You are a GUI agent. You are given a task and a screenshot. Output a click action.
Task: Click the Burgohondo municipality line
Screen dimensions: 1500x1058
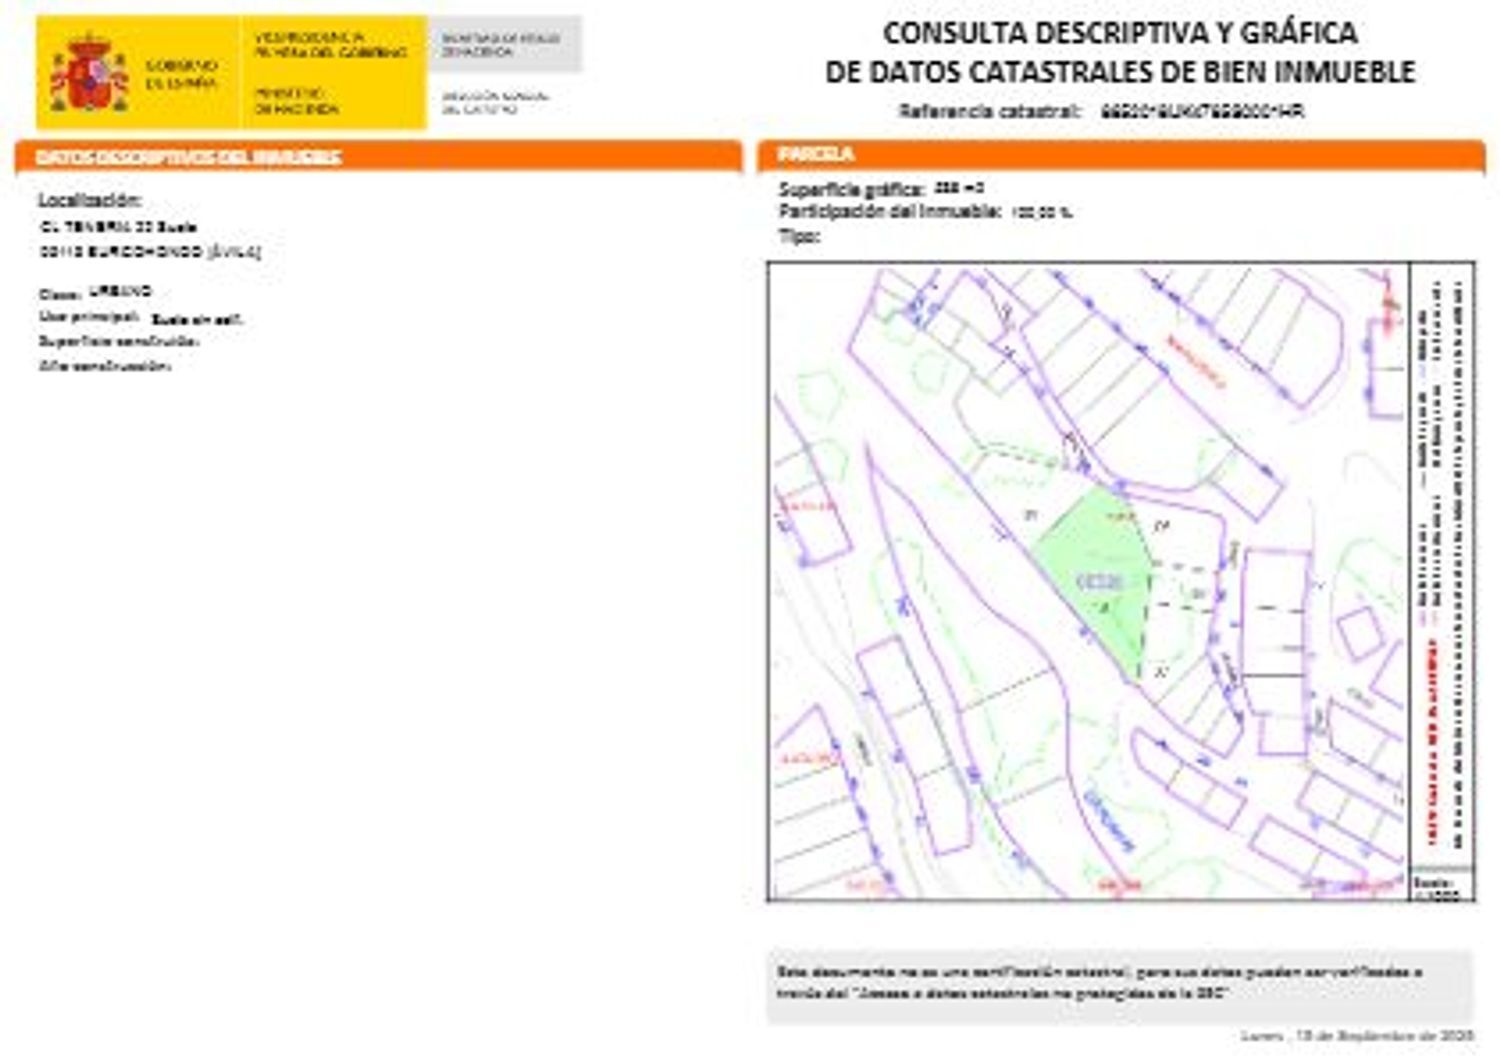(x=150, y=252)
